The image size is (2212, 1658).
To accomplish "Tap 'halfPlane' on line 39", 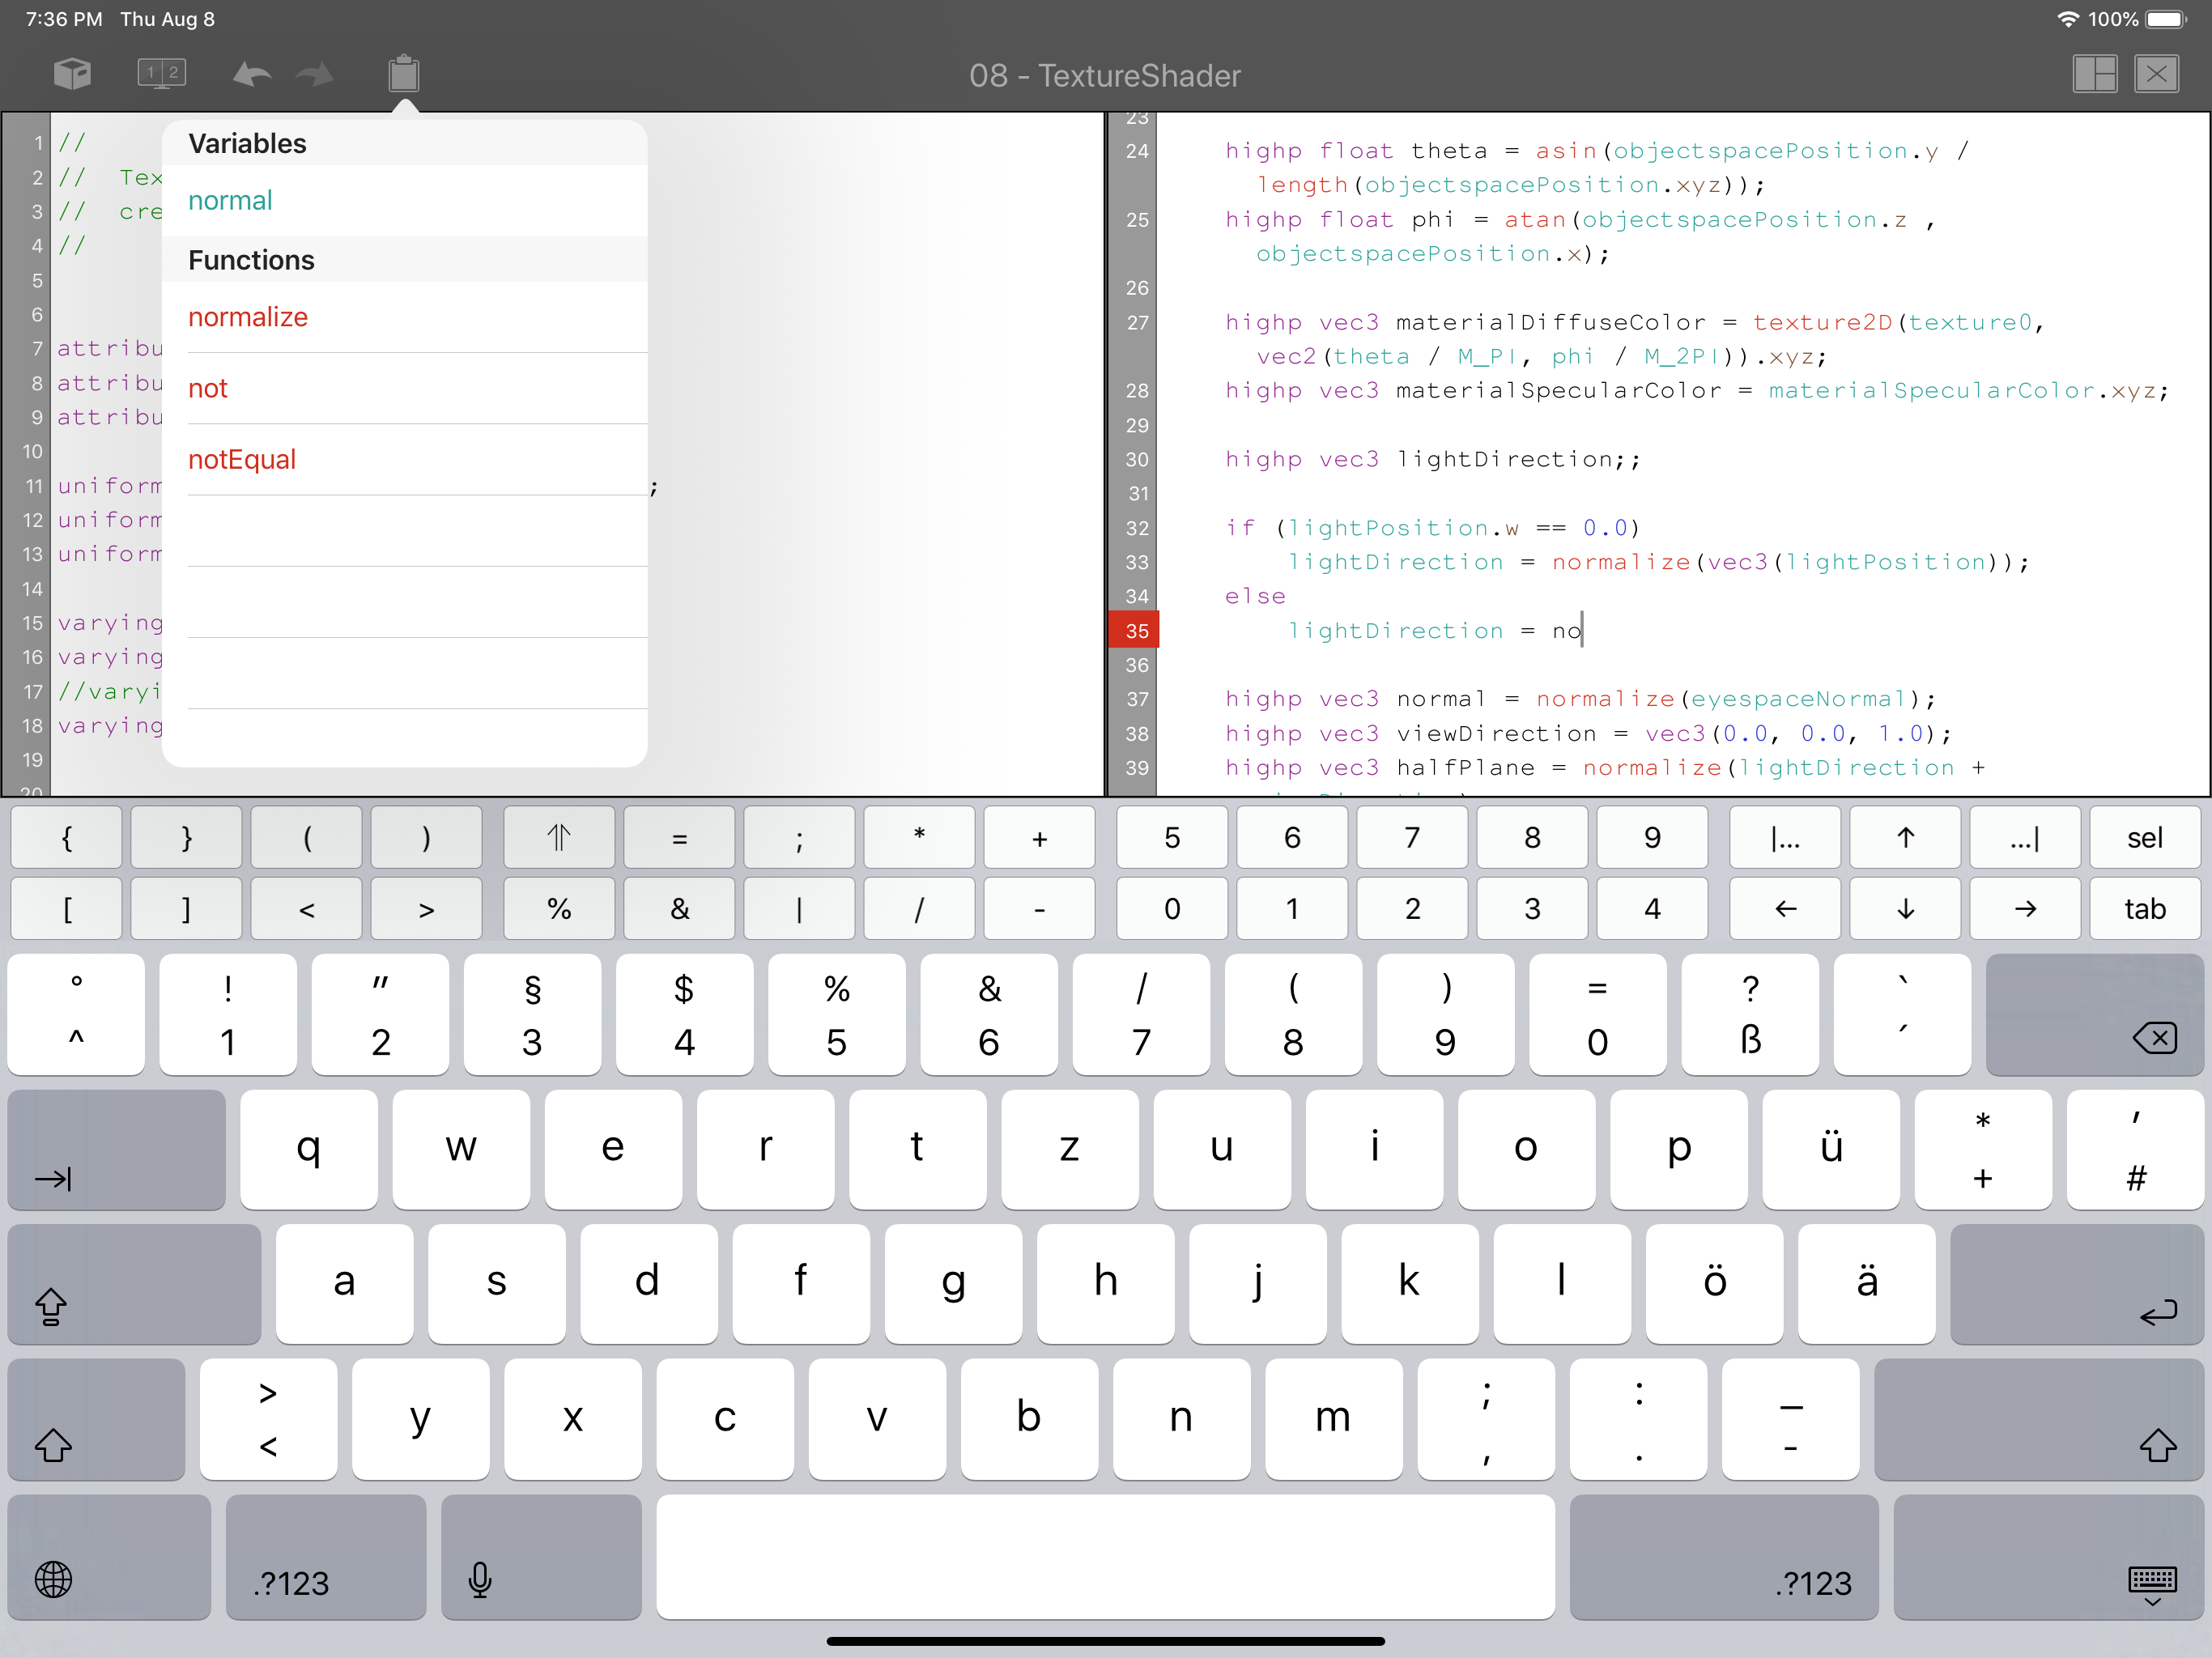I will click(x=1465, y=768).
